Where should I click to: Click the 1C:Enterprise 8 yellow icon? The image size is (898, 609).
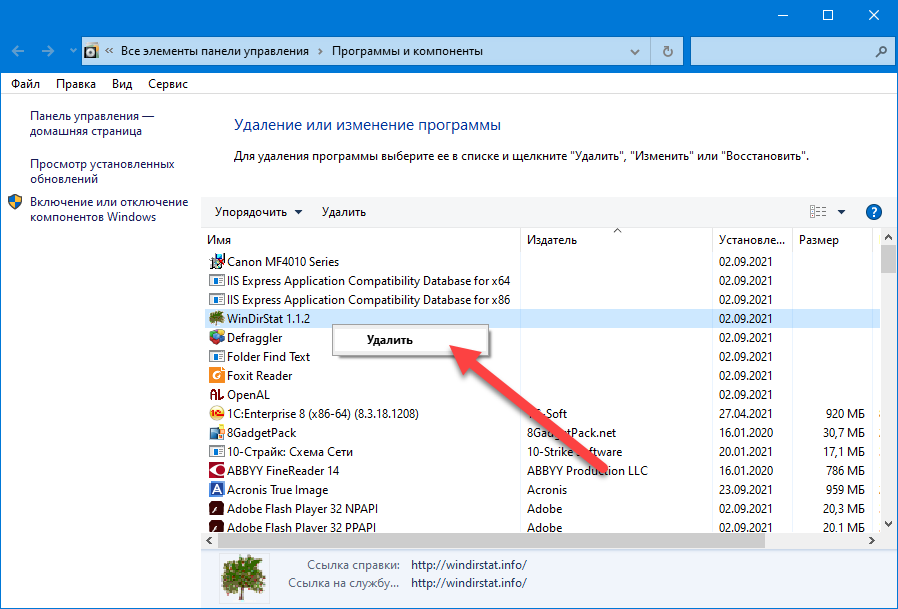216,413
